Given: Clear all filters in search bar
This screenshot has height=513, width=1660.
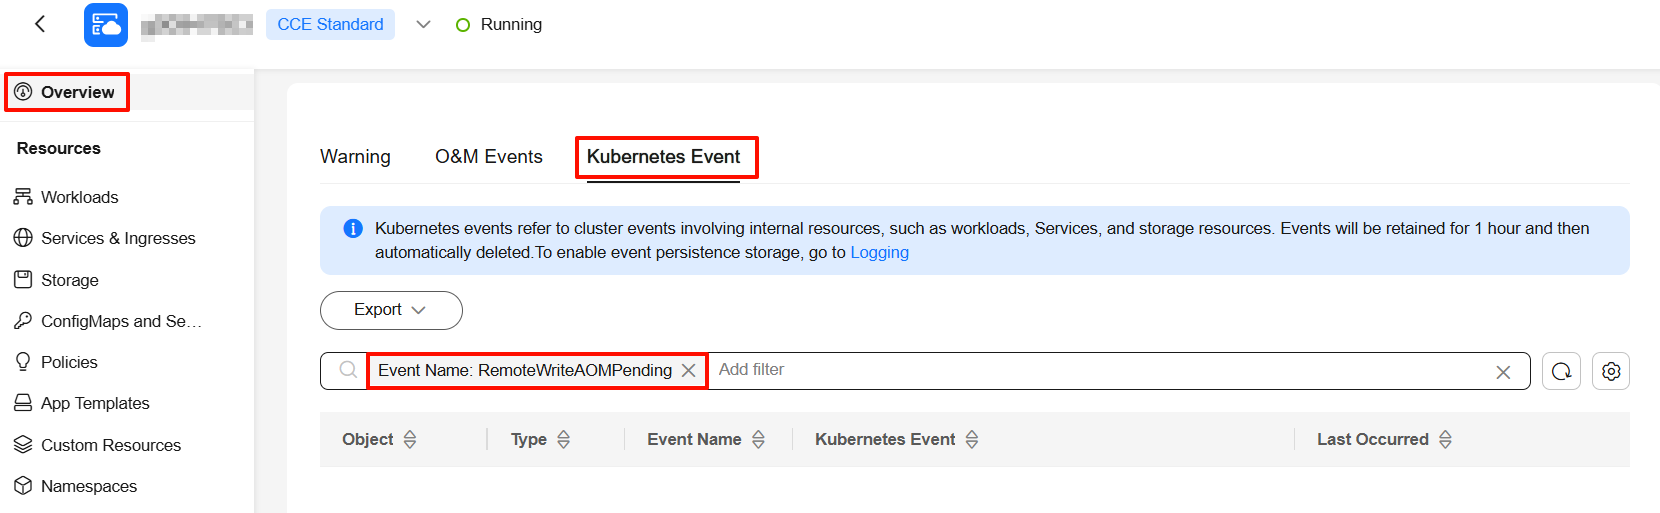Looking at the screenshot, I should (1503, 372).
